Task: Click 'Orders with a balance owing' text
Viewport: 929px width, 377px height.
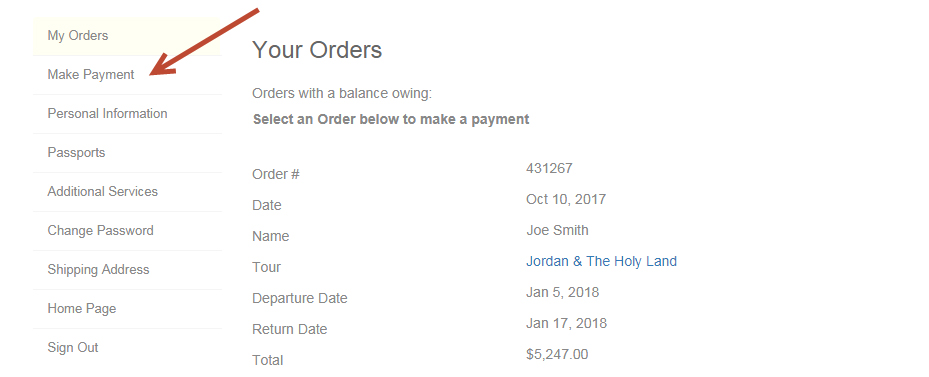Action: pyautogui.click(x=342, y=94)
